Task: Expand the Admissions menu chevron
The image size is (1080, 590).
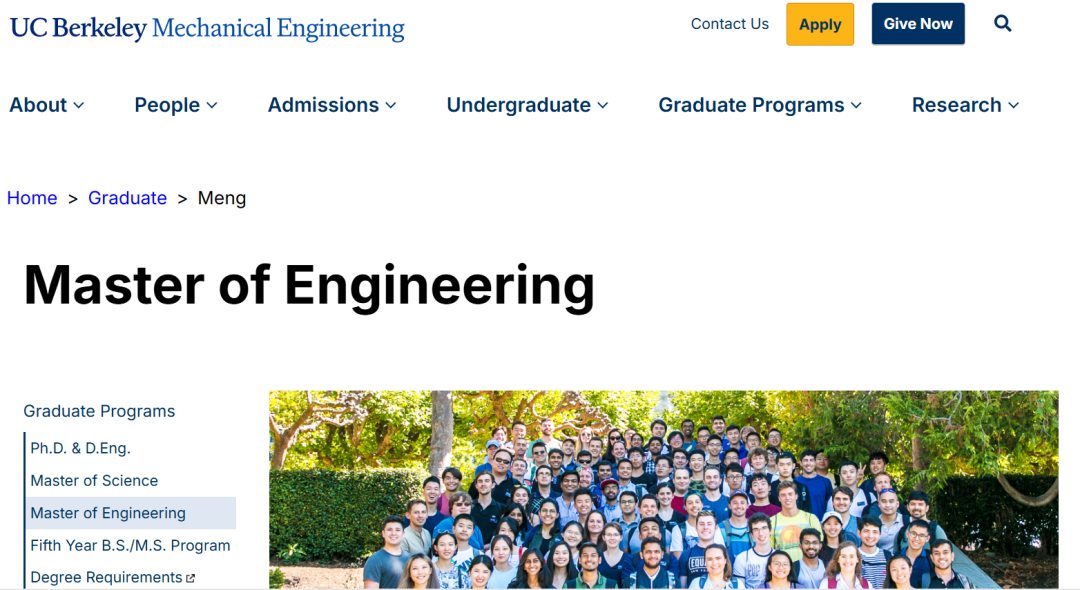Action: [x=391, y=105]
